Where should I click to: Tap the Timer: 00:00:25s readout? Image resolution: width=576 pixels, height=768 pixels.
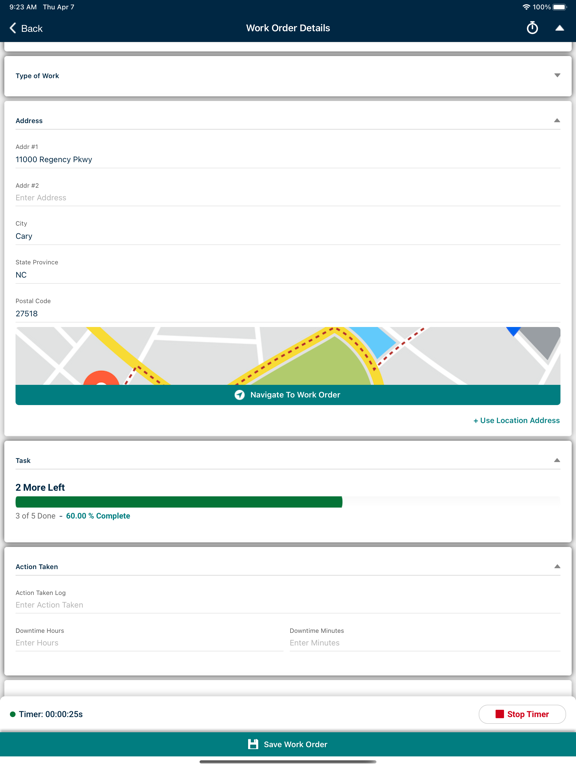click(51, 714)
